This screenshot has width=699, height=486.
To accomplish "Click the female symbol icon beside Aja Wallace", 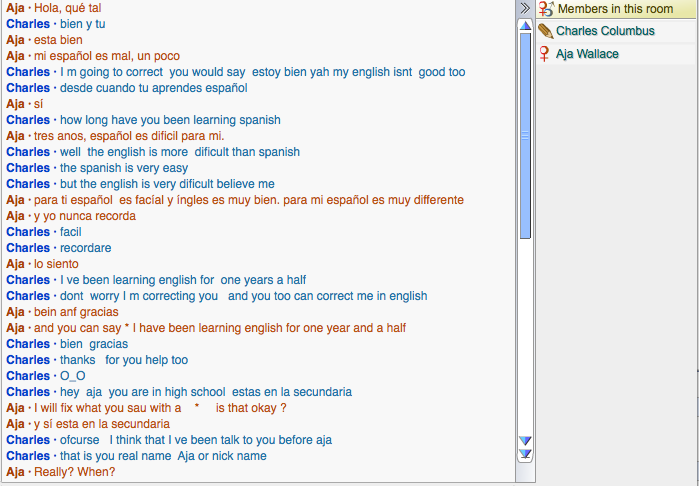I will [545, 54].
